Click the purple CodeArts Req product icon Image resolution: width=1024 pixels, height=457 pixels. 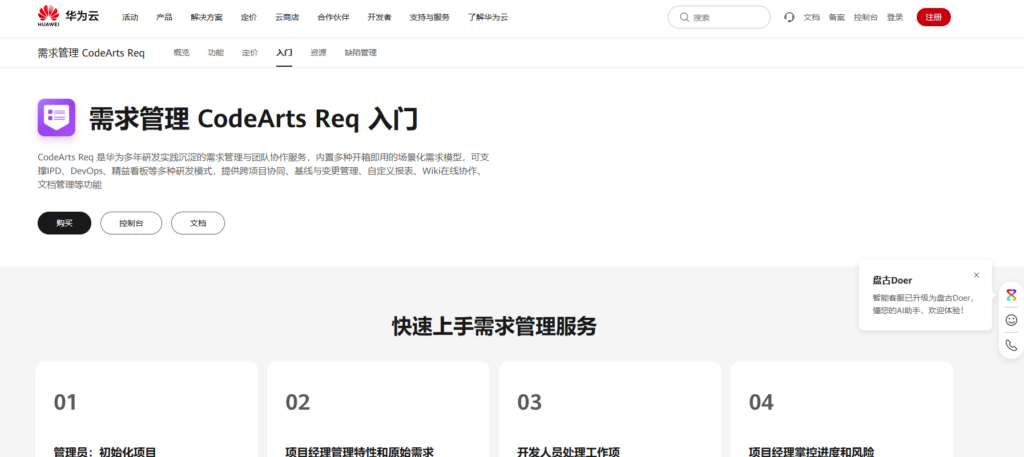tap(56, 118)
